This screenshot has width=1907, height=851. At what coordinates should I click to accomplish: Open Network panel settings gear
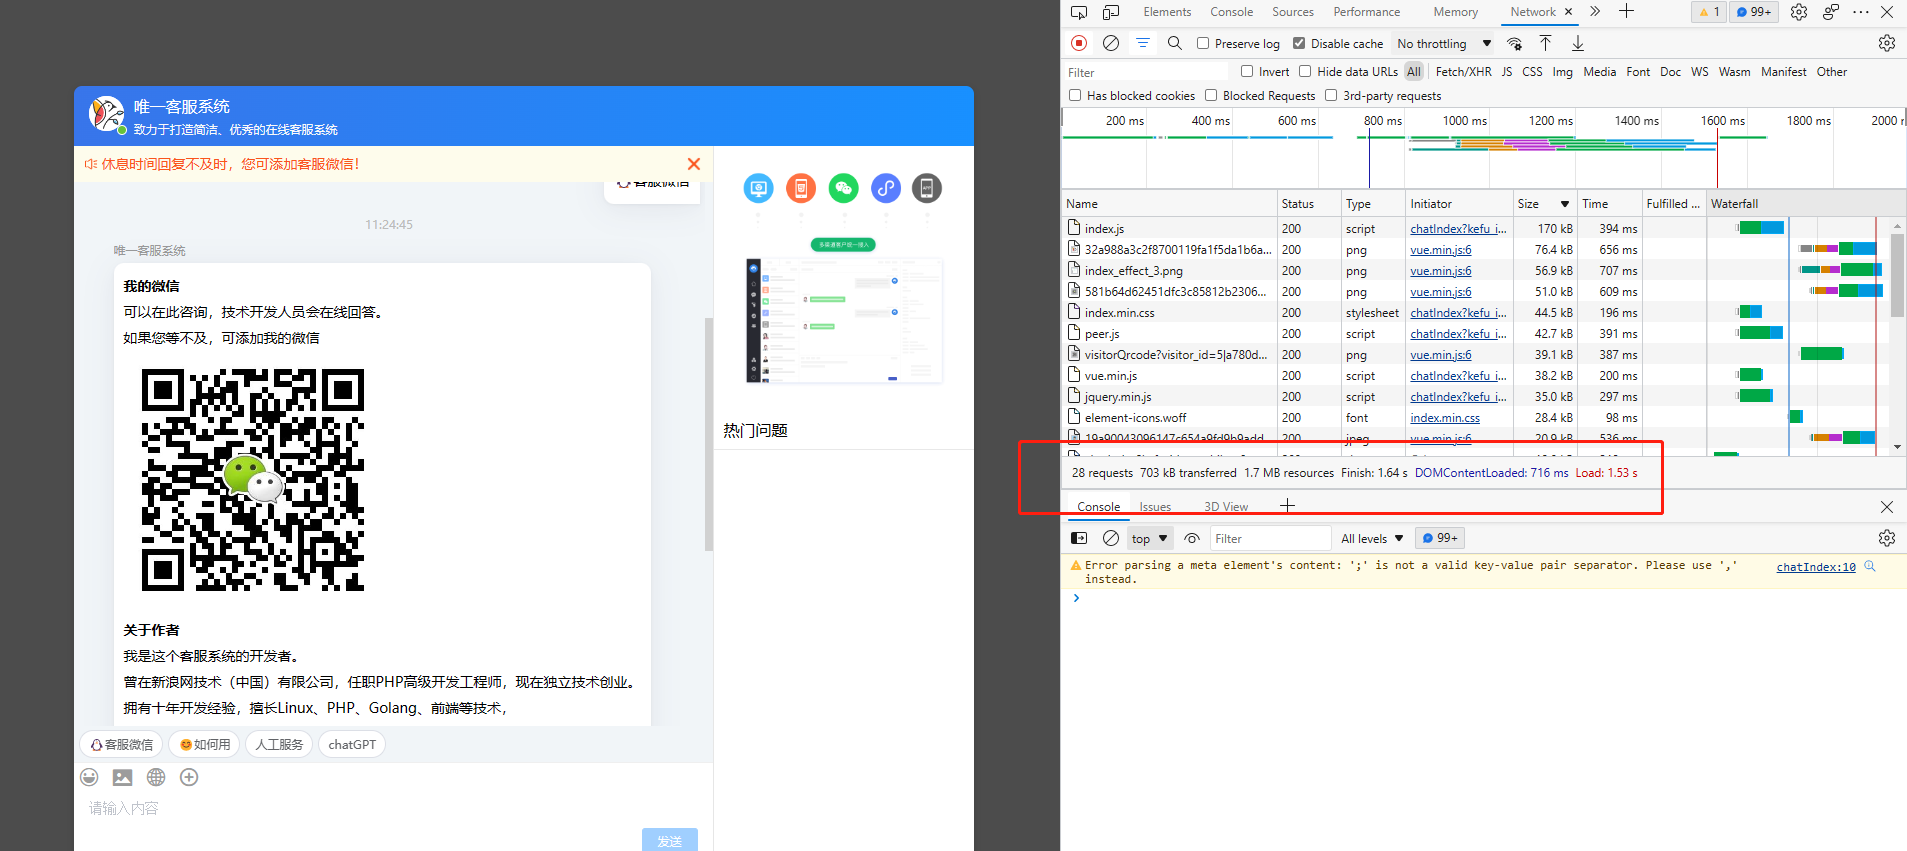pyautogui.click(x=1887, y=43)
